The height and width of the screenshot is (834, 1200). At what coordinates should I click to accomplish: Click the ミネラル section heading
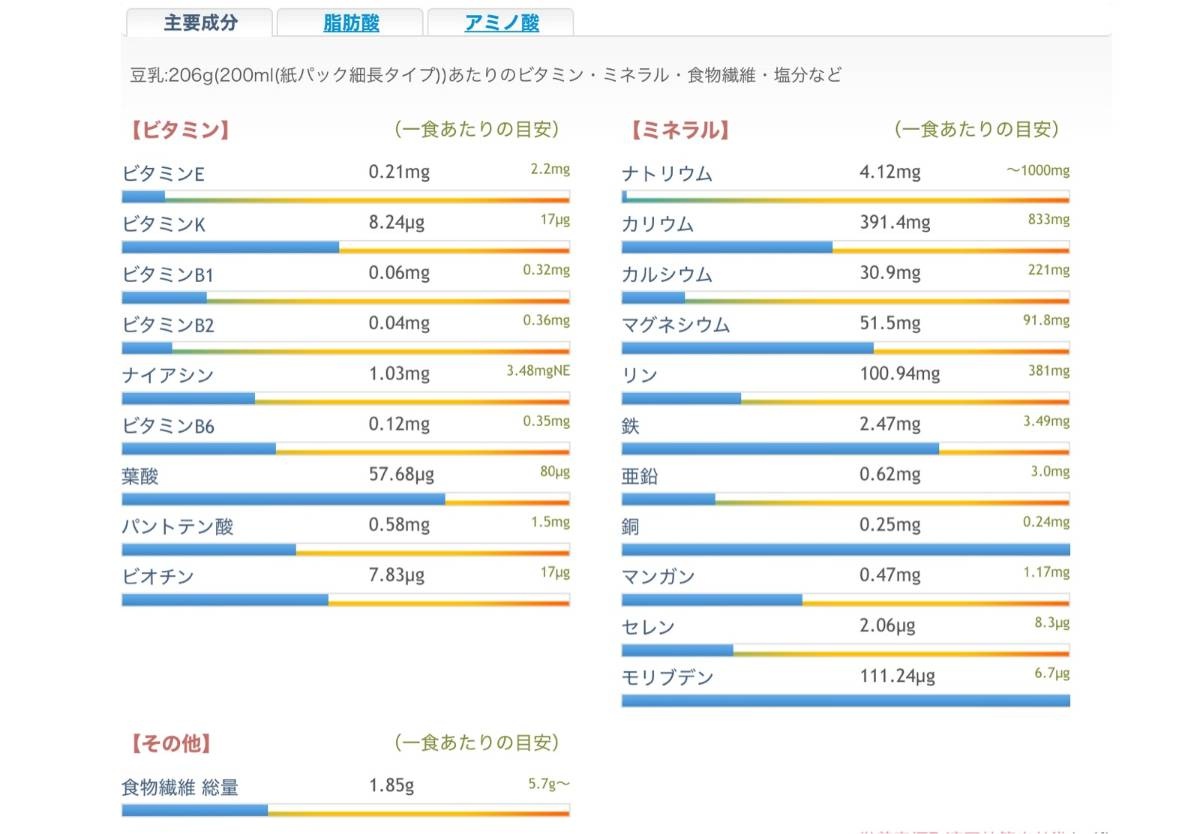click(x=680, y=130)
